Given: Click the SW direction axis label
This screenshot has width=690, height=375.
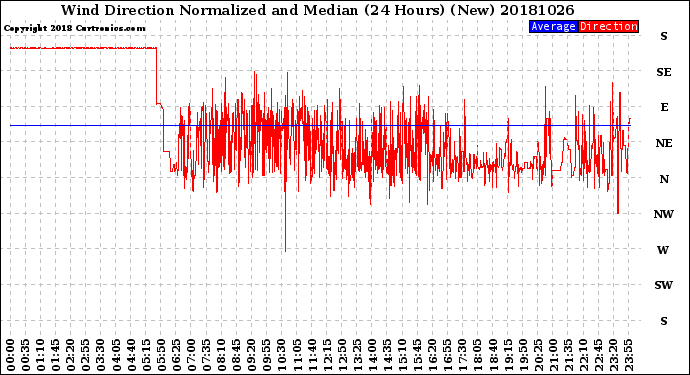Looking at the screenshot, I should [x=663, y=285].
